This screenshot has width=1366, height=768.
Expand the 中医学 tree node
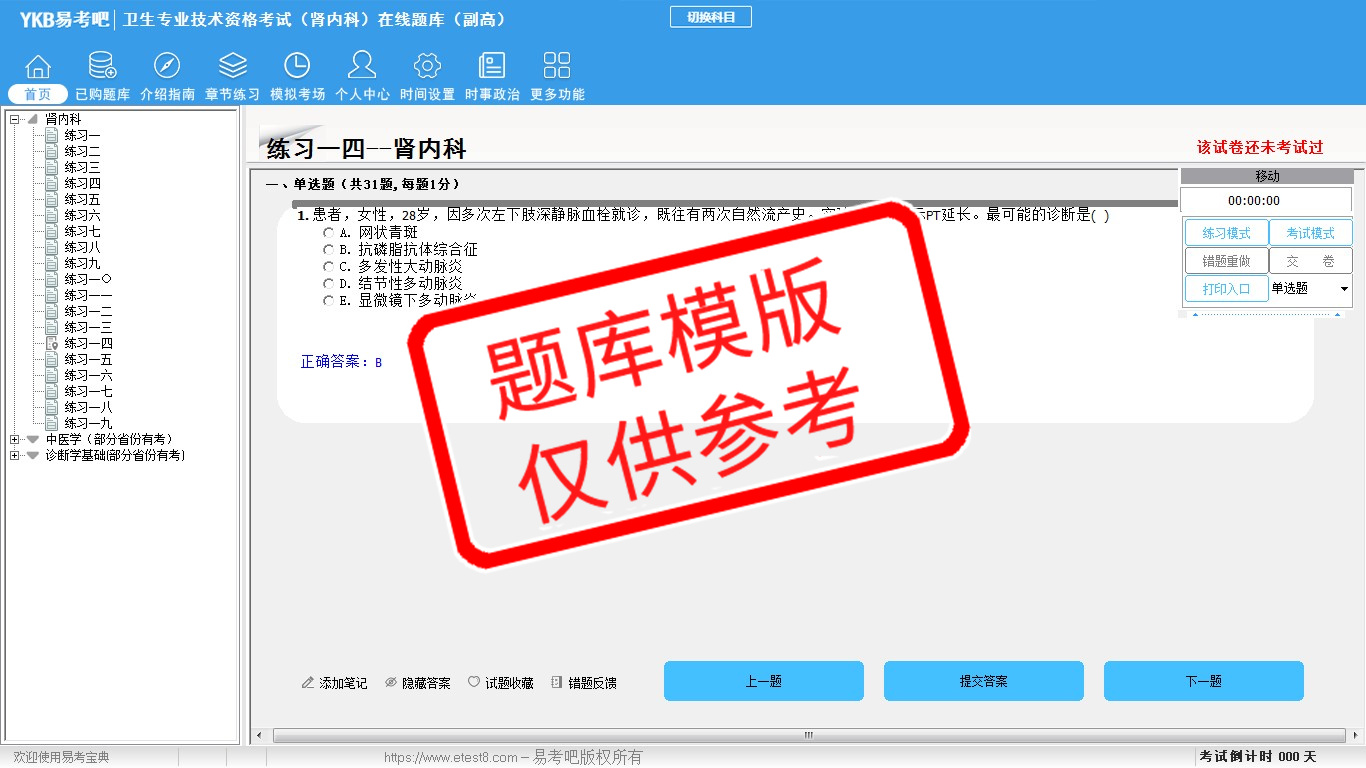pyautogui.click(x=14, y=440)
